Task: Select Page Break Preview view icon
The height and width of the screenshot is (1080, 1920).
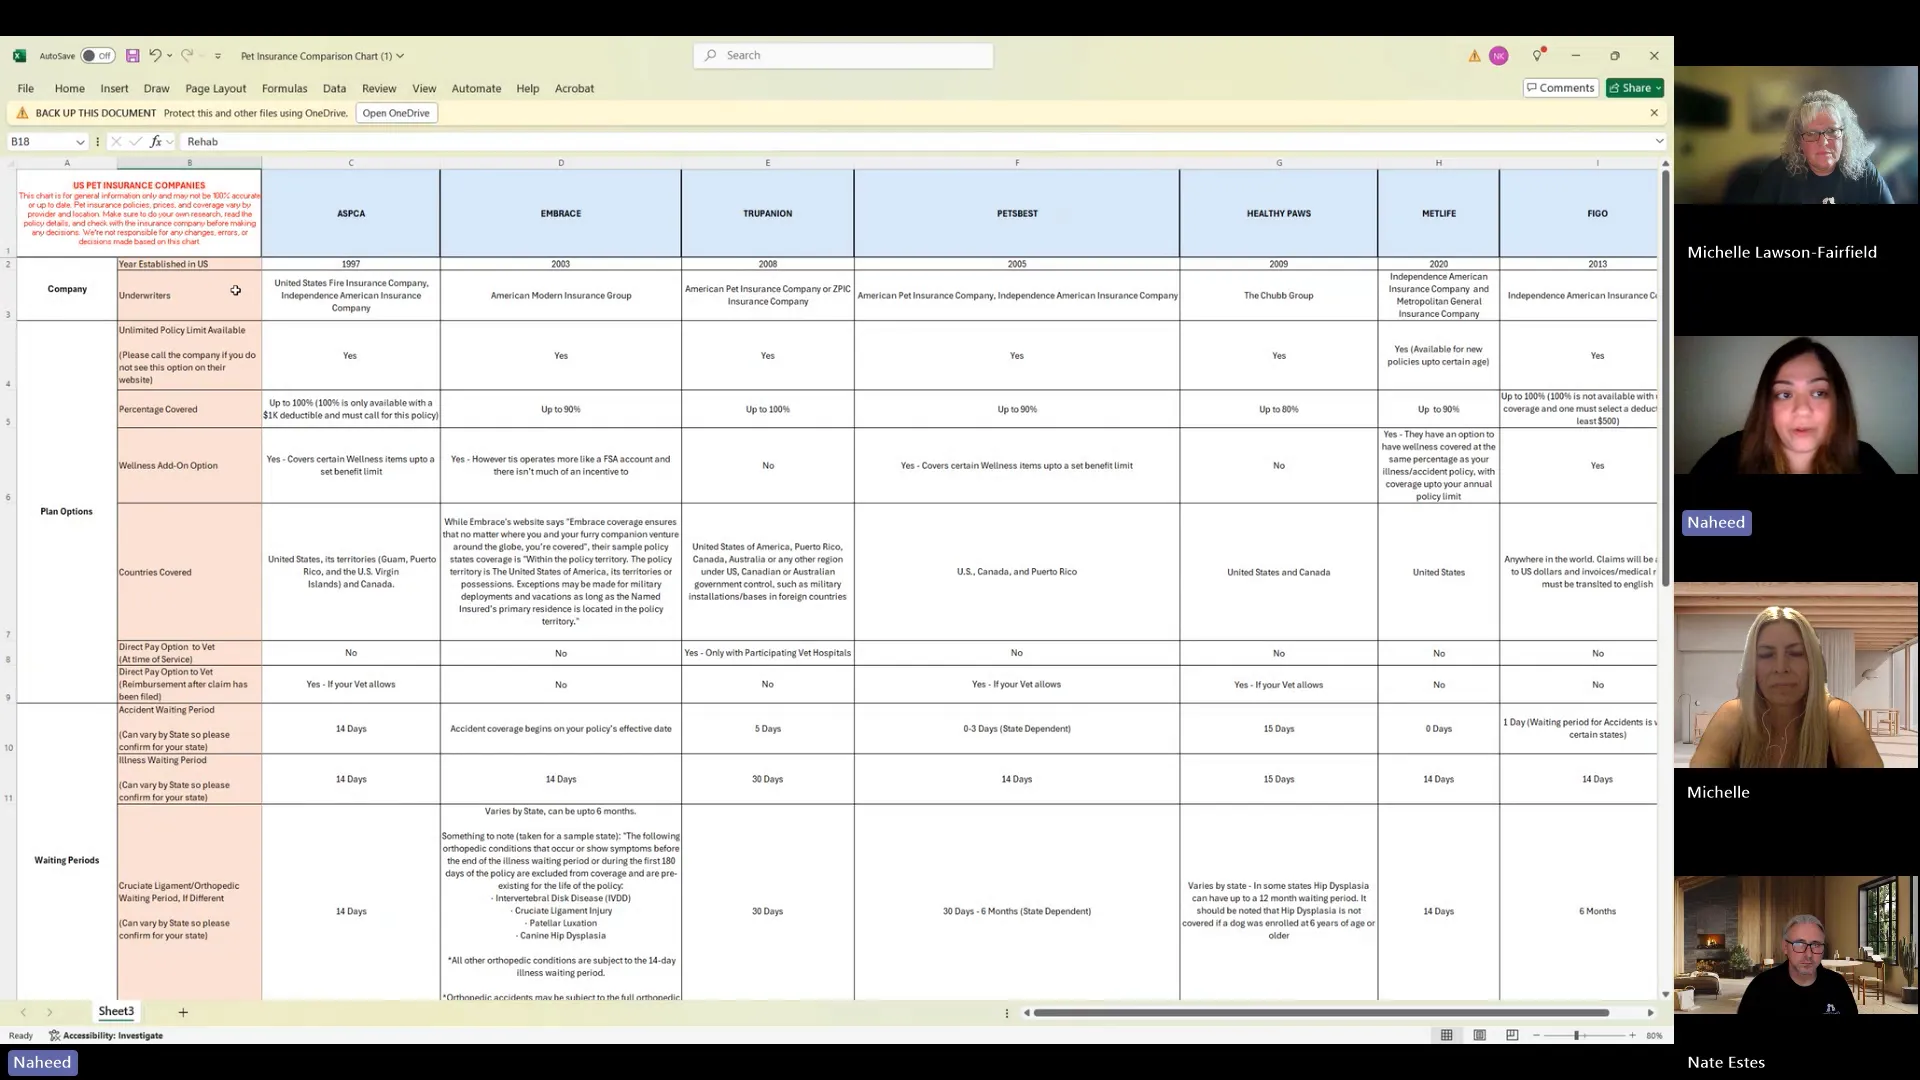Action: click(x=1512, y=1035)
